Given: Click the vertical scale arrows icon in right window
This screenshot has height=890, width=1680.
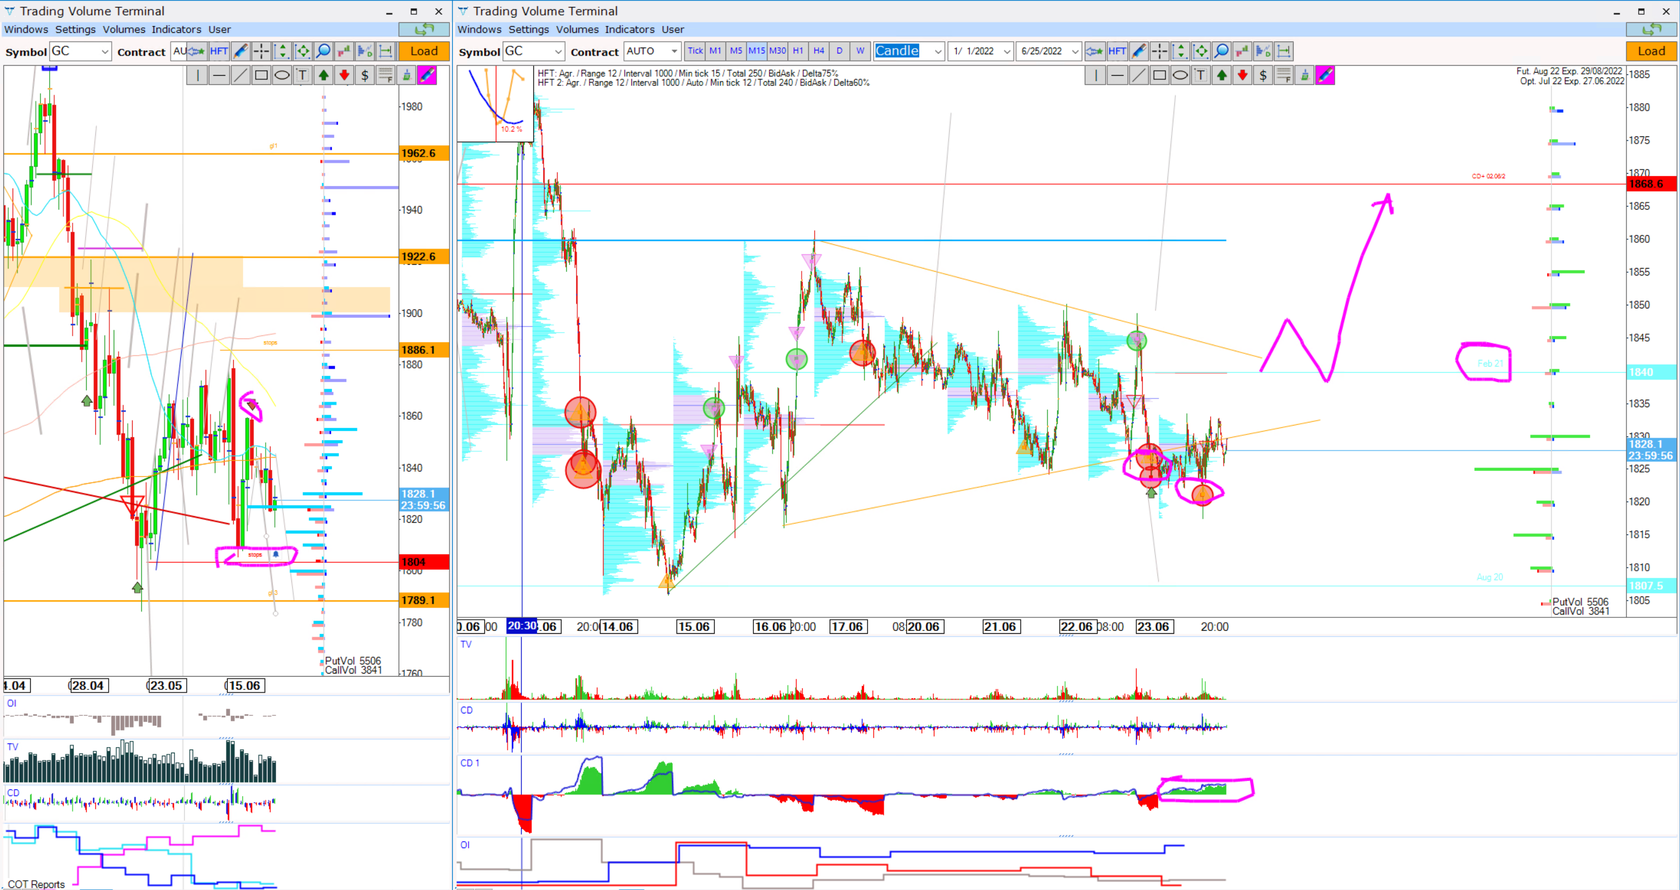Looking at the screenshot, I should click(x=1180, y=51).
